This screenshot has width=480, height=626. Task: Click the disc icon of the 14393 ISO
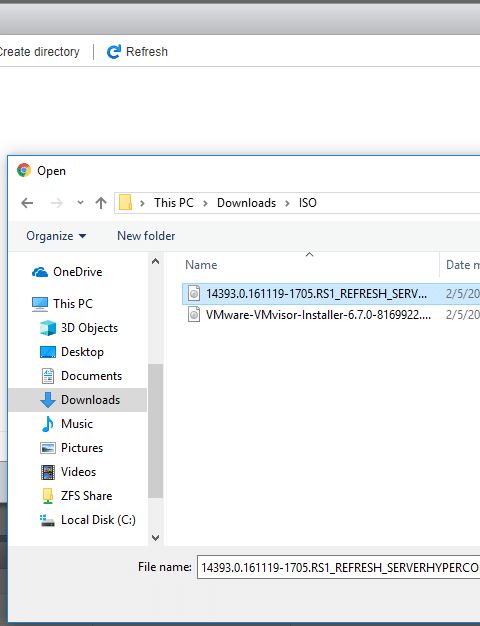194,293
